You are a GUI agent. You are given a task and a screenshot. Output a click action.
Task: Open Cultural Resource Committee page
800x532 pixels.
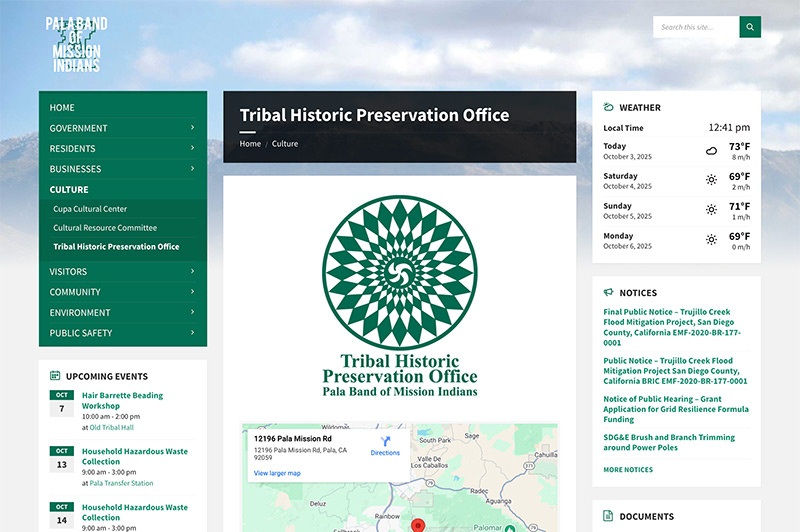pyautogui.click(x=105, y=228)
